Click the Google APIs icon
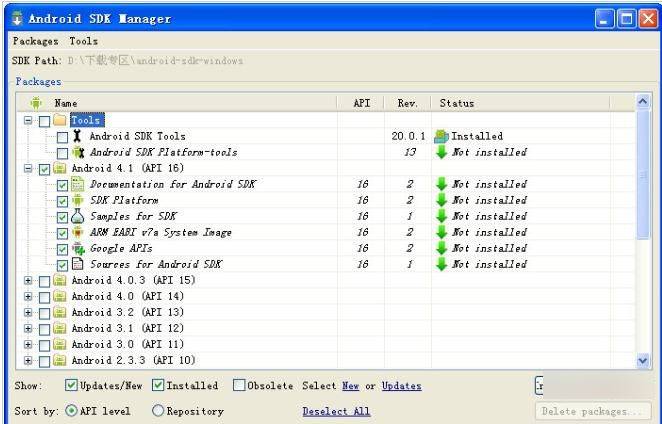 tap(78, 248)
